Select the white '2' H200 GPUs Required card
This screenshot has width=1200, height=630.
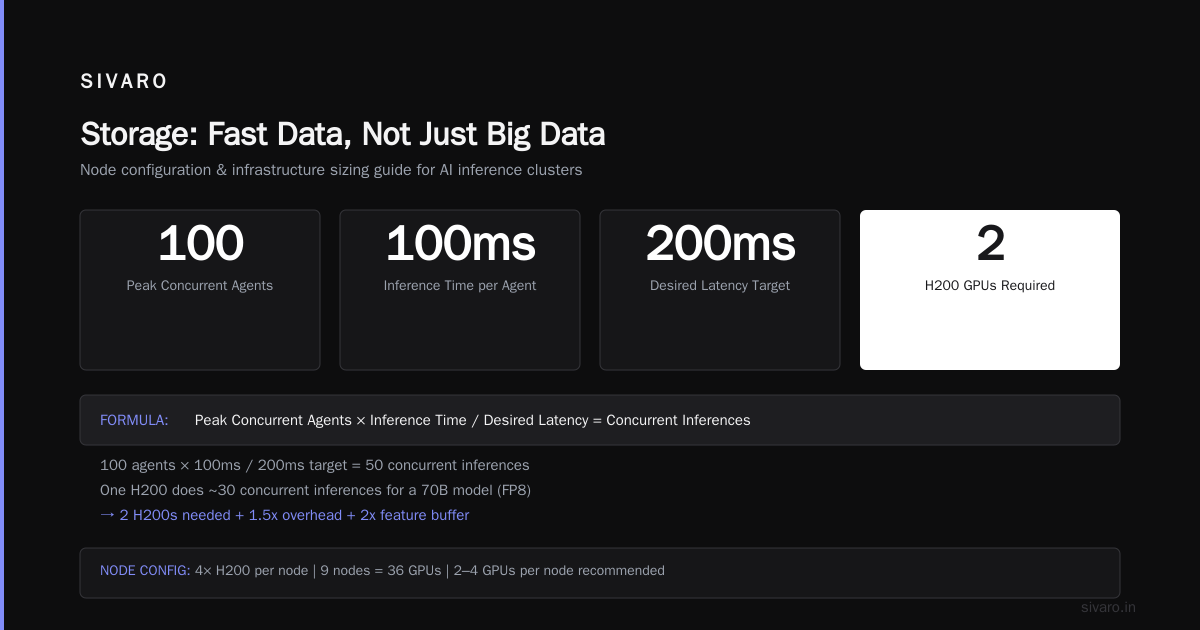coord(990,290)
